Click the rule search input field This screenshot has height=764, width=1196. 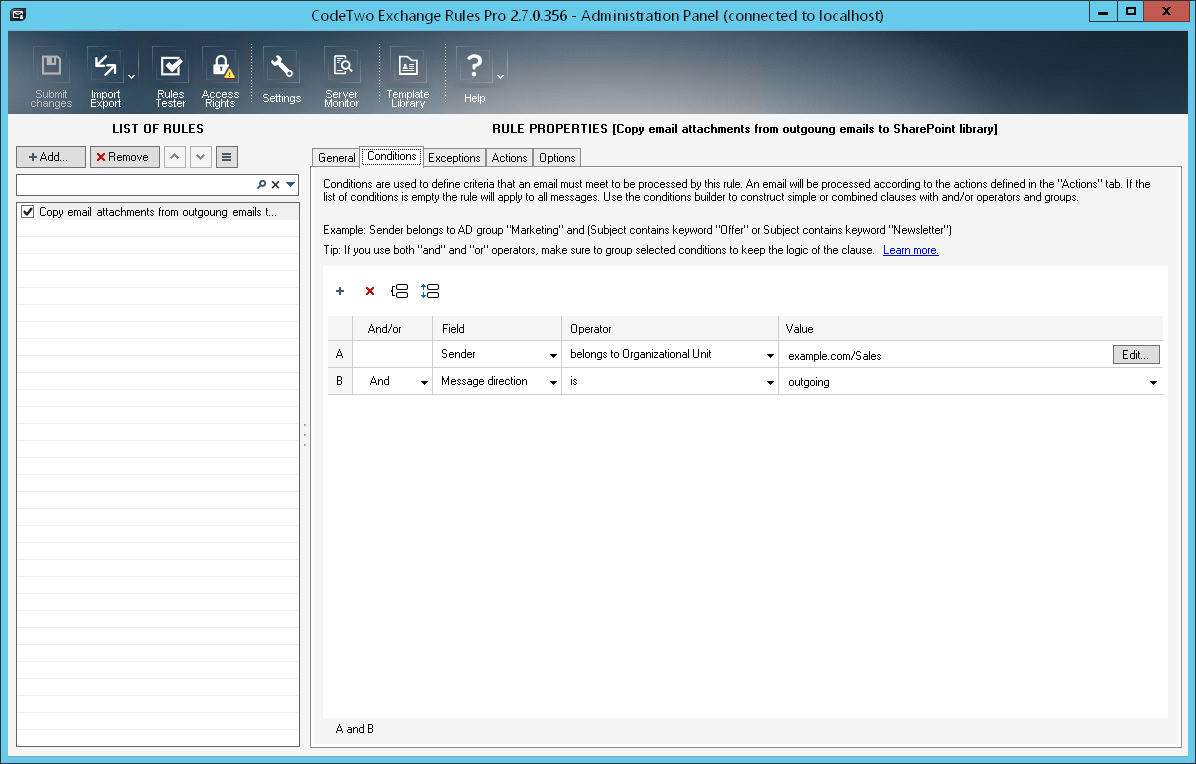136,185
